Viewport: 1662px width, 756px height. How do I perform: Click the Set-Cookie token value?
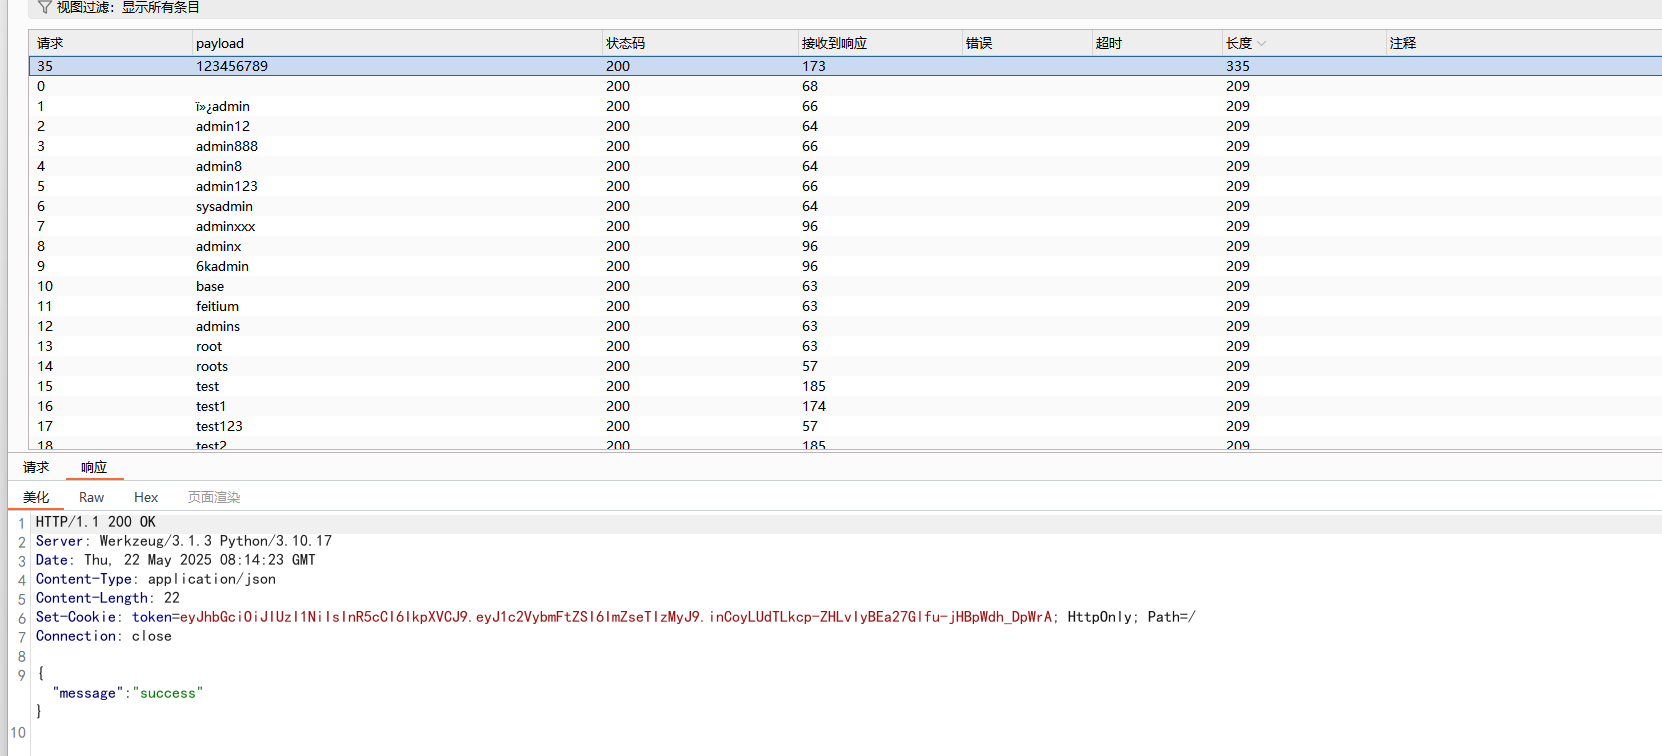click(616, 617)
